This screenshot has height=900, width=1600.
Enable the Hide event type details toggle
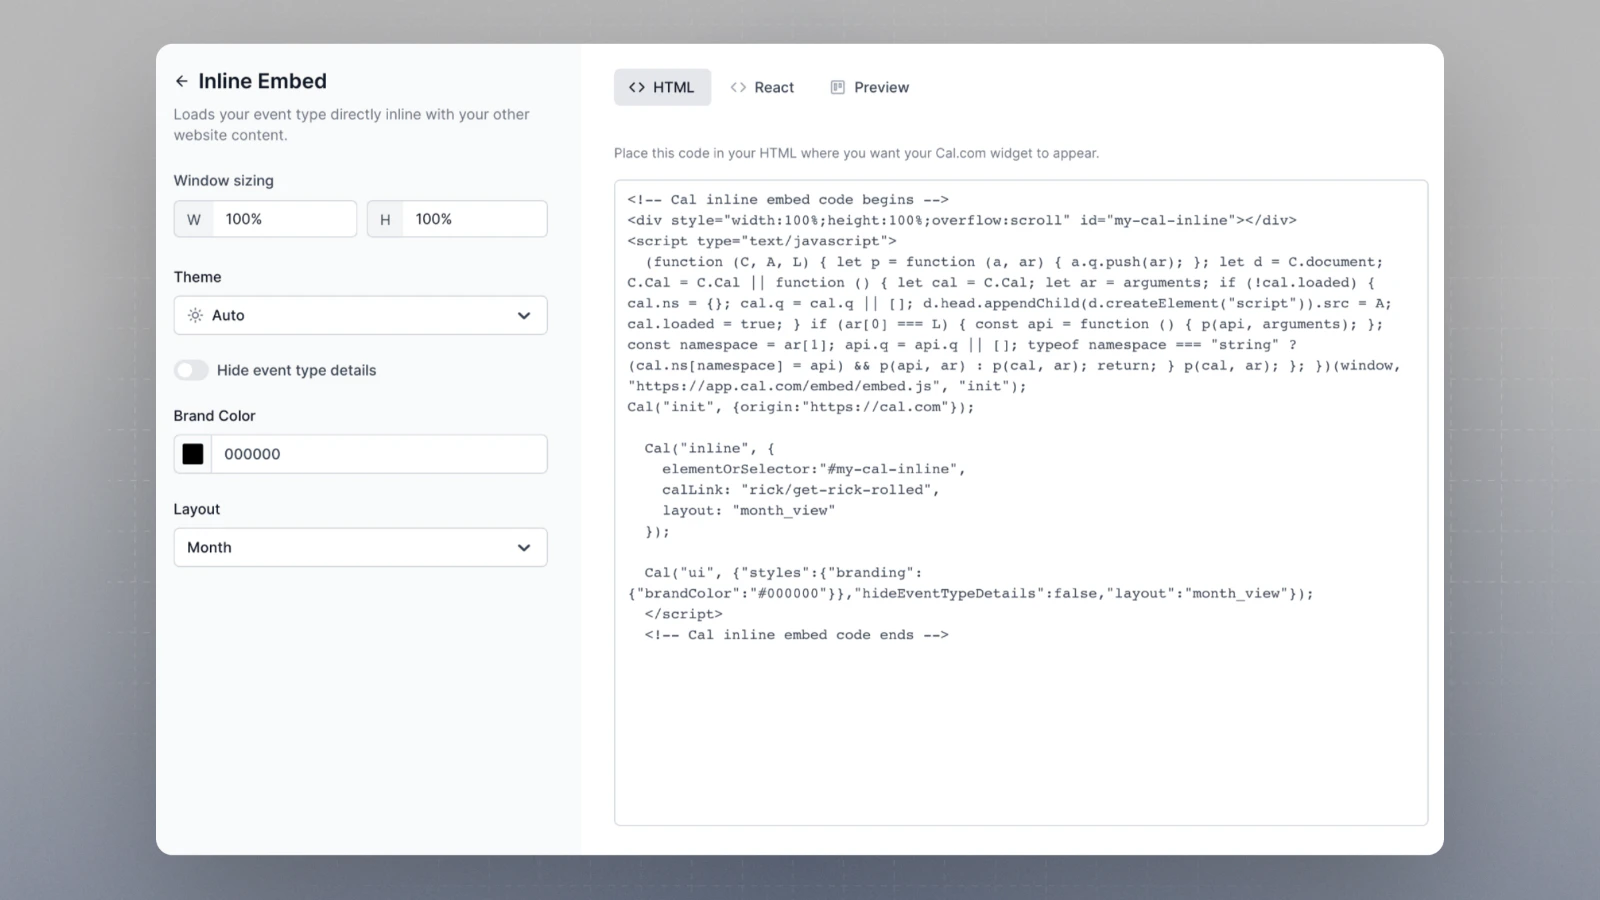191,370
